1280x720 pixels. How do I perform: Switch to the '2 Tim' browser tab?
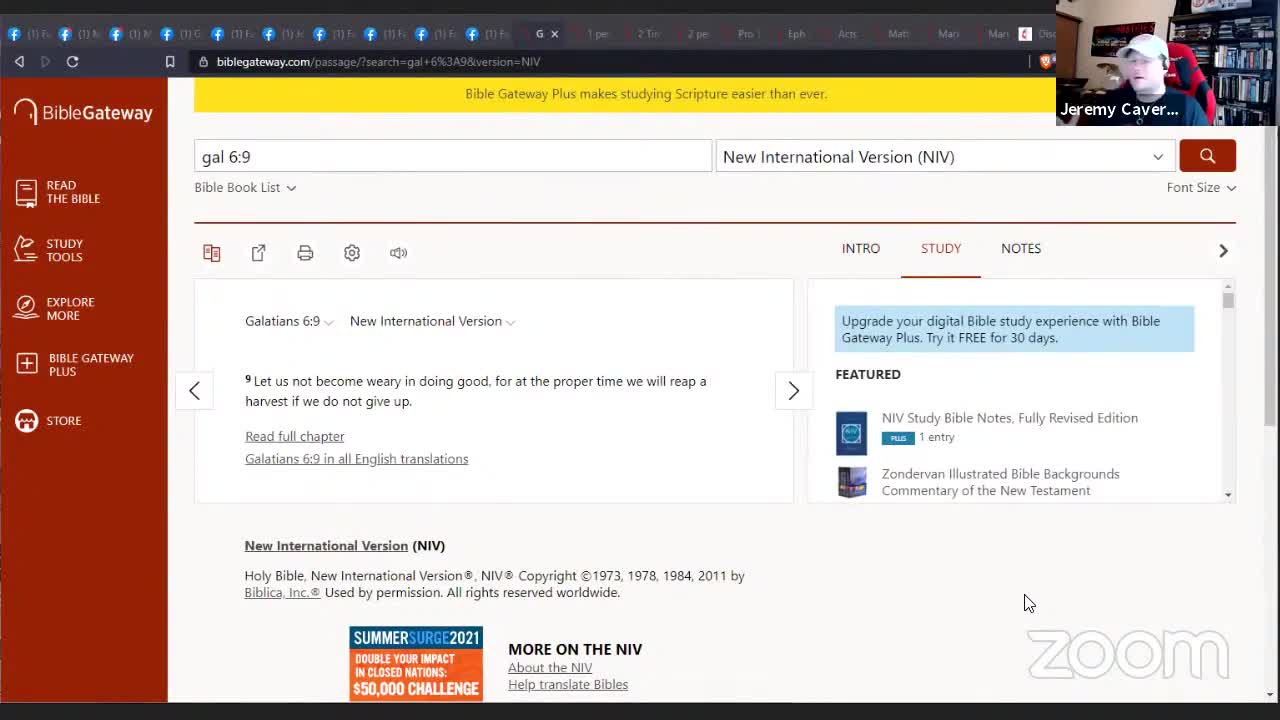[649, 34]
